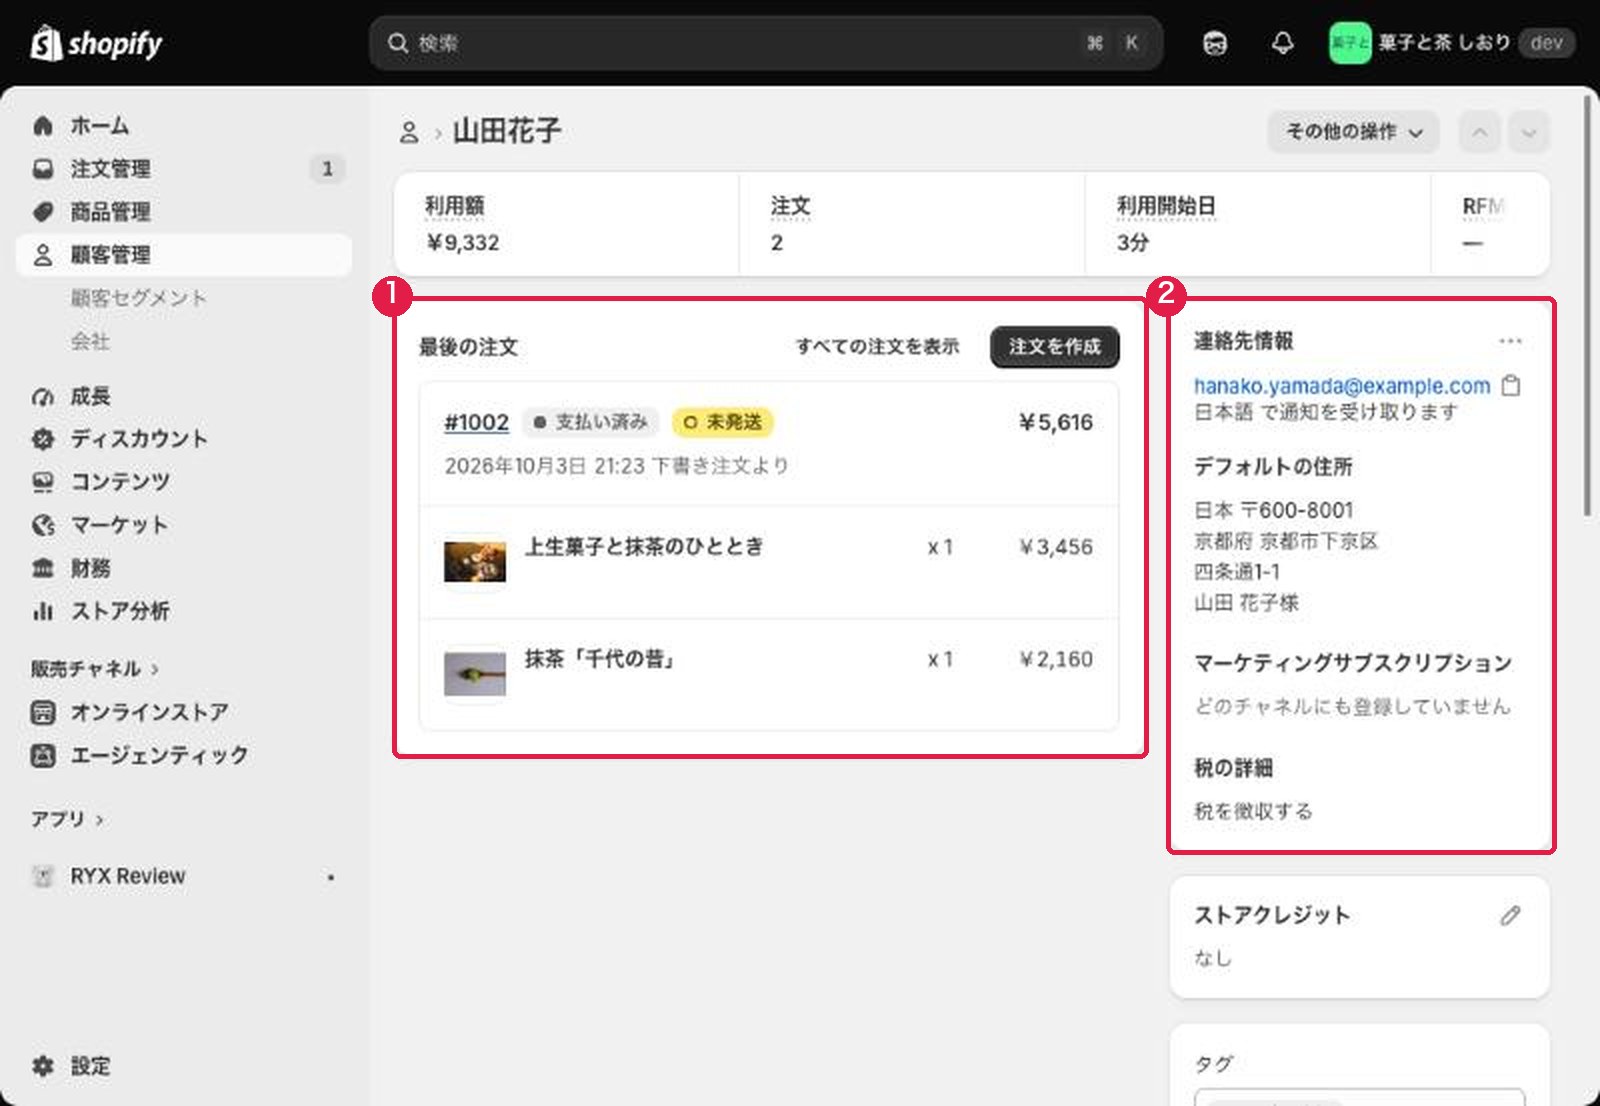Click the Shopify logo
Screen dimensions: 1600x1106
pyautogui.click(x=96, y=43)
